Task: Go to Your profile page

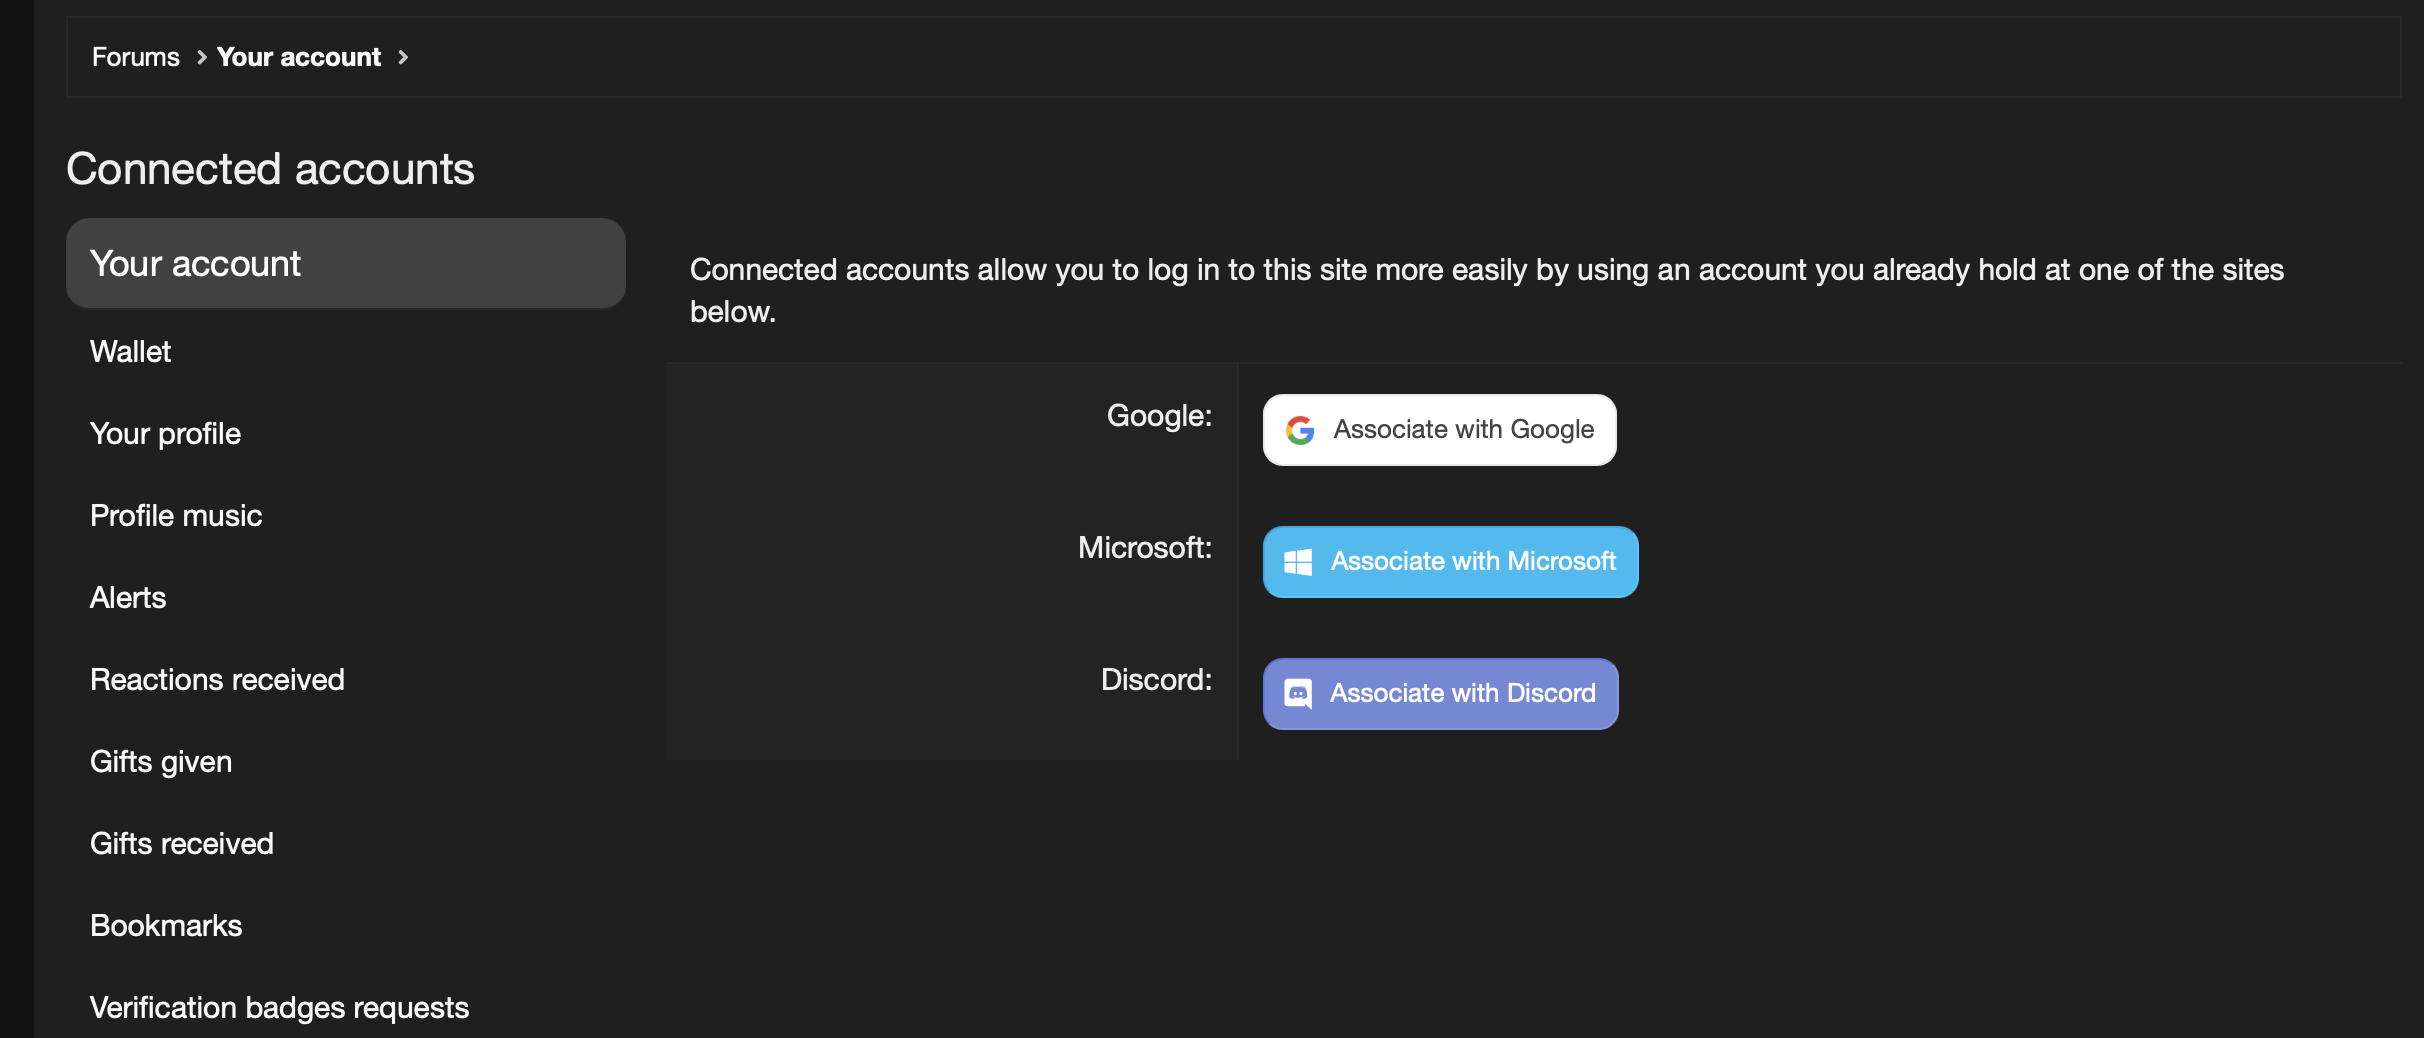Action: (x=165, y=434)
